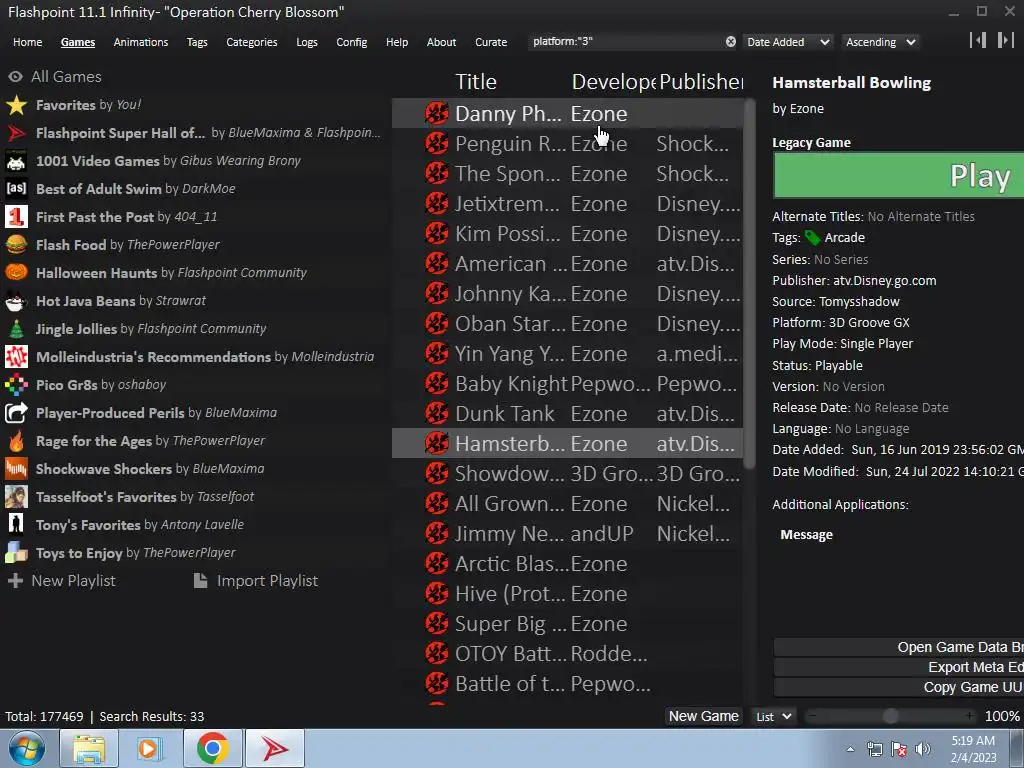This screenshot has height=768, width=1024.
Task: Click Copy Game UUID button
Action: coord(899,687)
